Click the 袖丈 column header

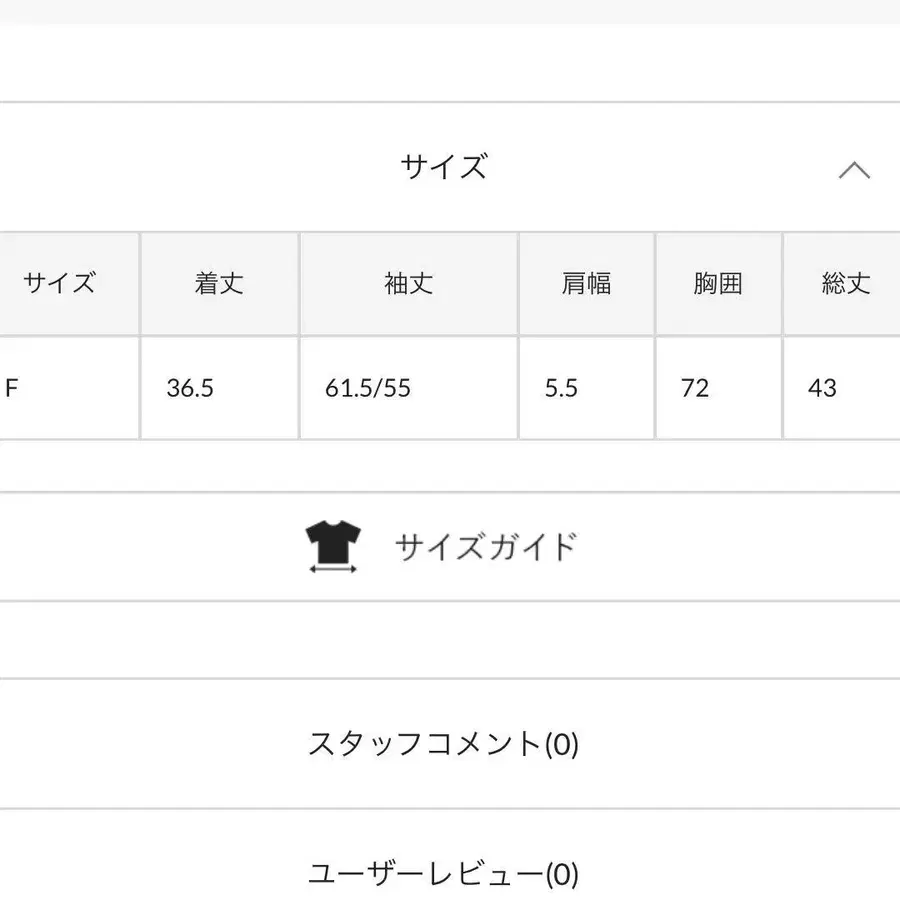[408, 284]
